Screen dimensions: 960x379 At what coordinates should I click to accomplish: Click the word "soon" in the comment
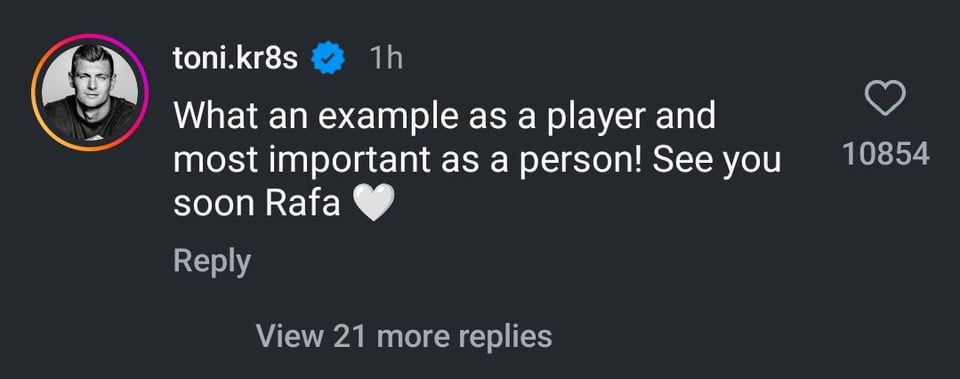[x=214, y=205]
